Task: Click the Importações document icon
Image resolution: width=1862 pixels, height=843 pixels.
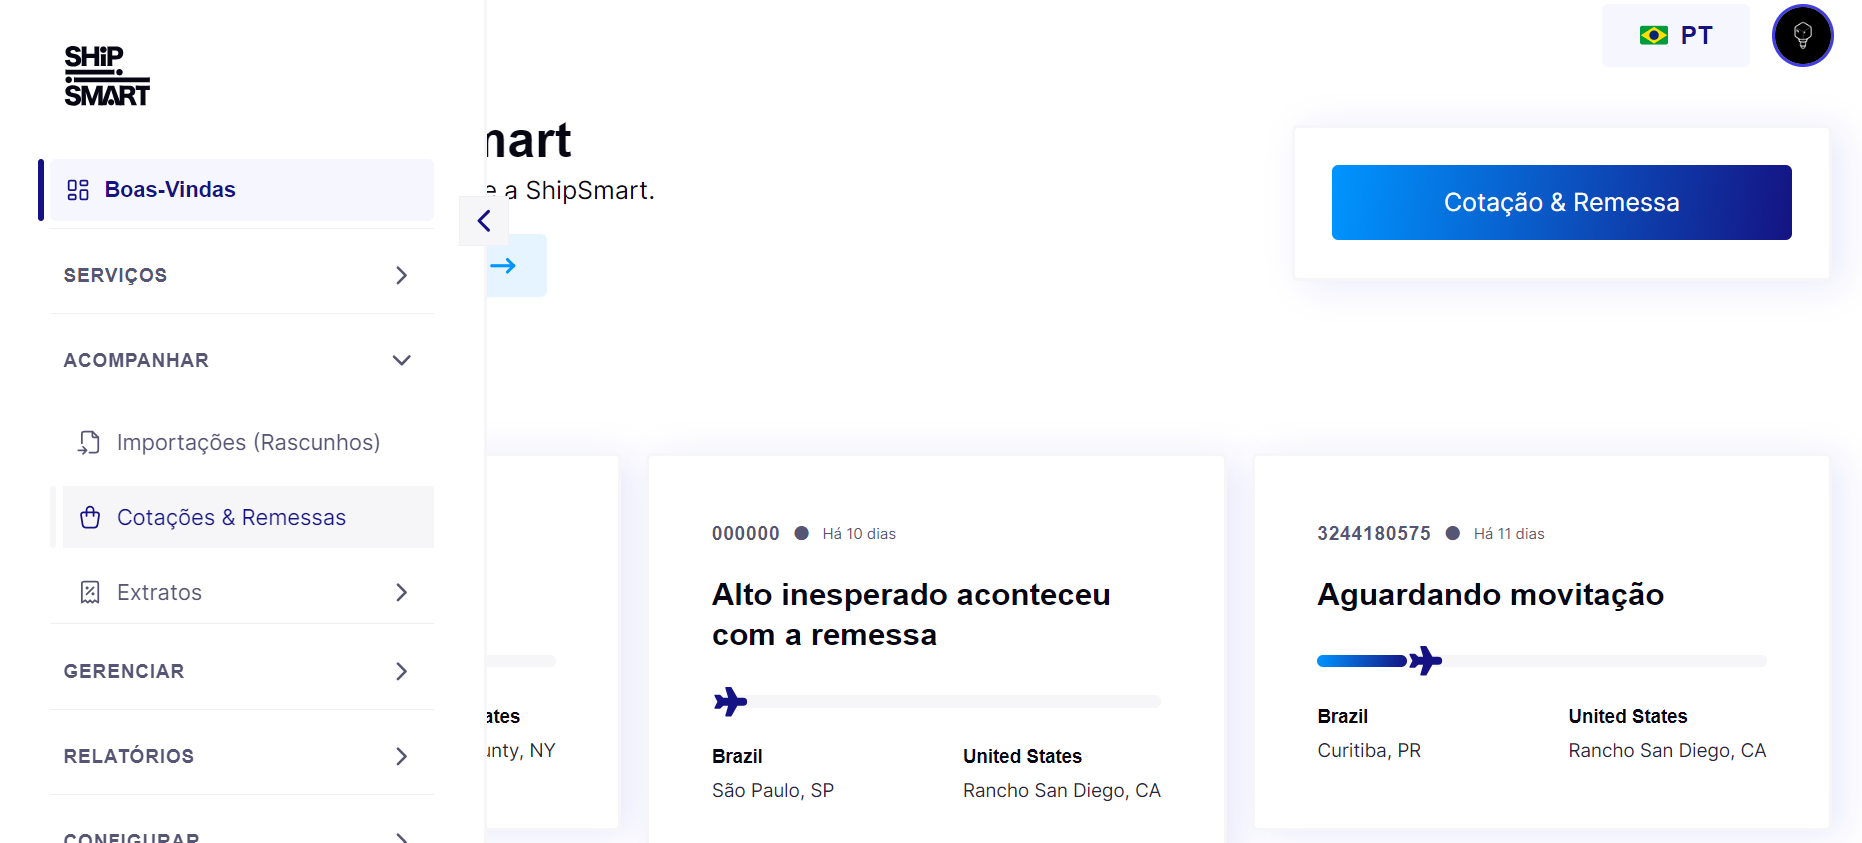Action: click(90, 443)
